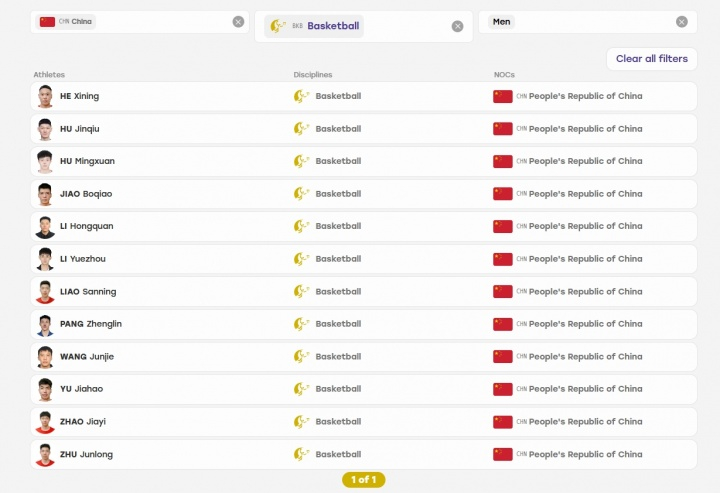Click the basketball pictogram in Basketball filter
This screenshot has height=493, width=720.
tap(278, 26)
